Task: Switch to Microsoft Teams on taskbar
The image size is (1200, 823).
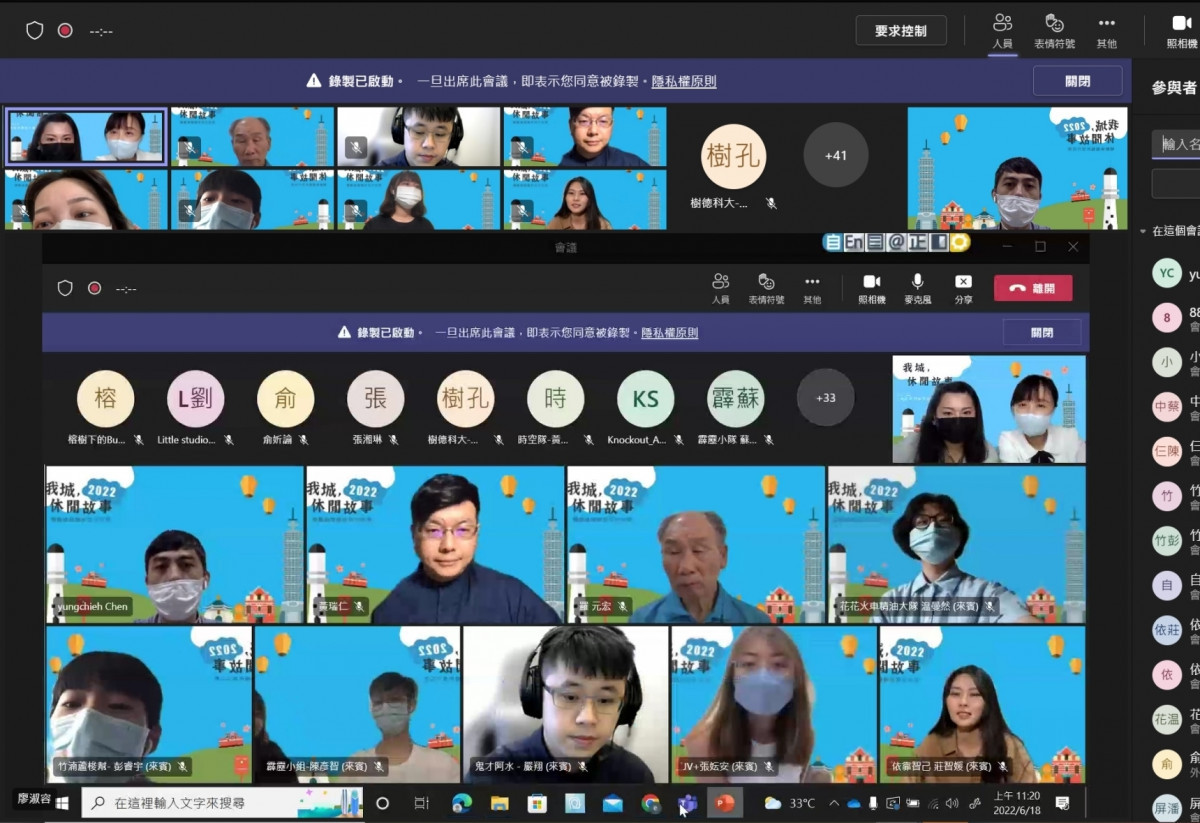Action: tap(688, 803)
